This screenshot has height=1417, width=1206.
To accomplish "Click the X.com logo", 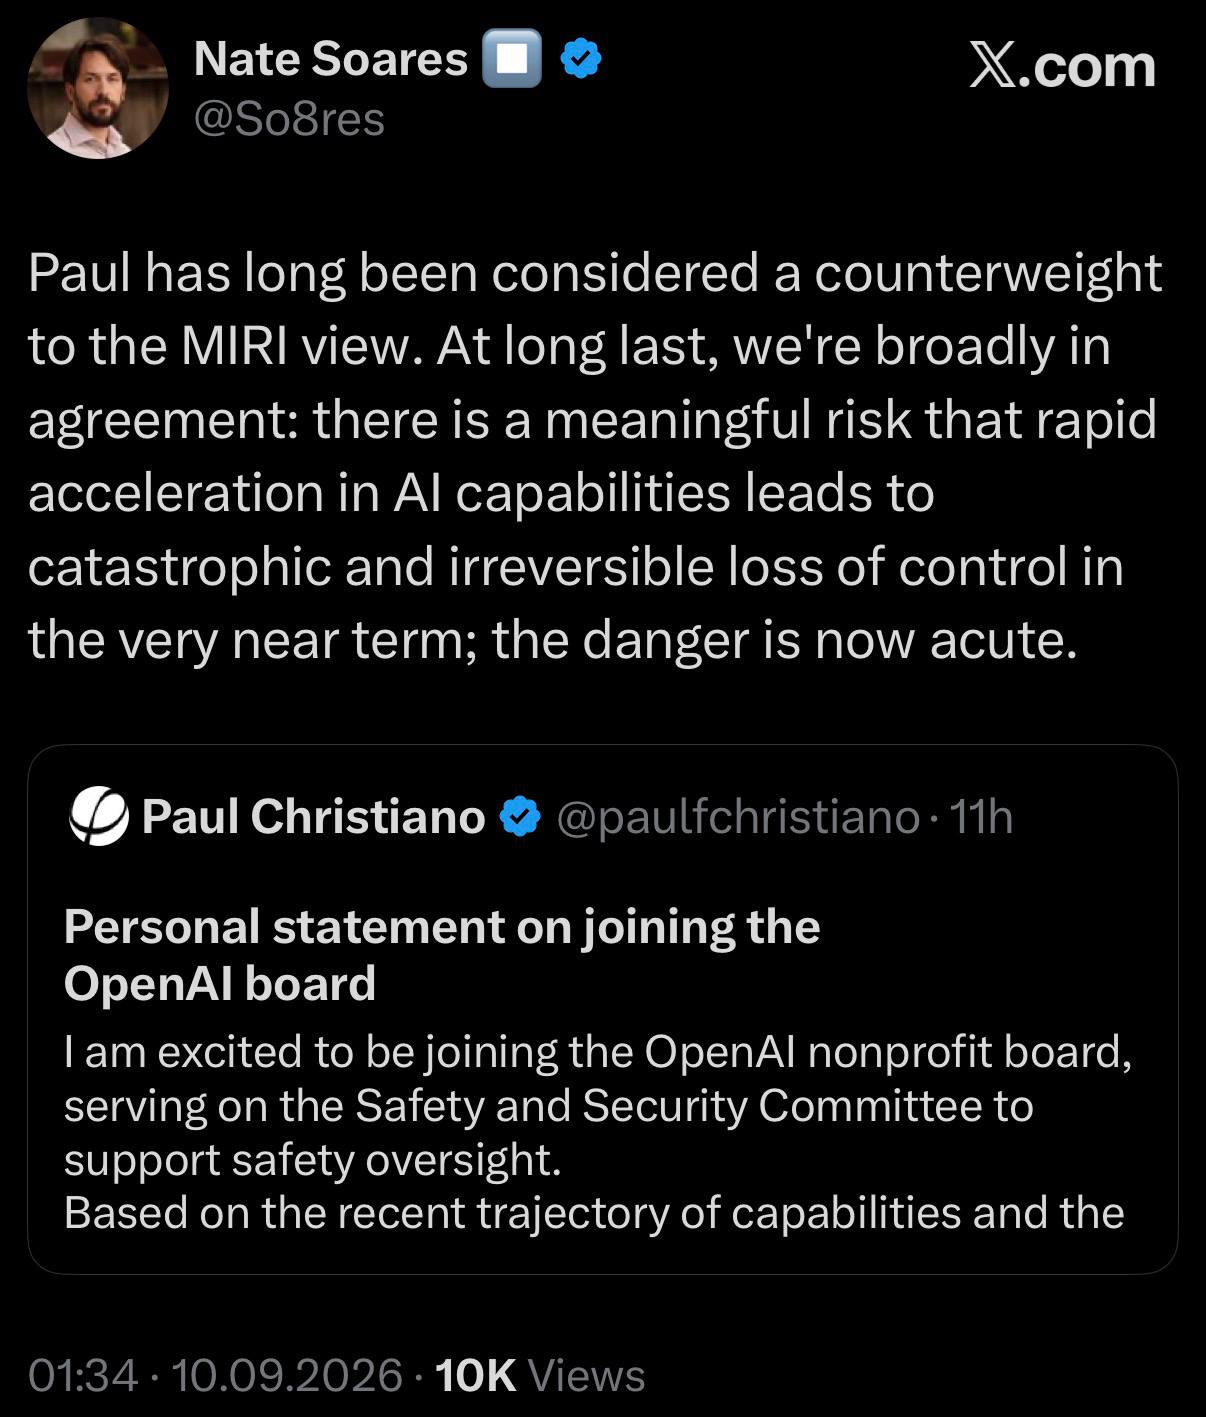I will tap(1062, 66).
